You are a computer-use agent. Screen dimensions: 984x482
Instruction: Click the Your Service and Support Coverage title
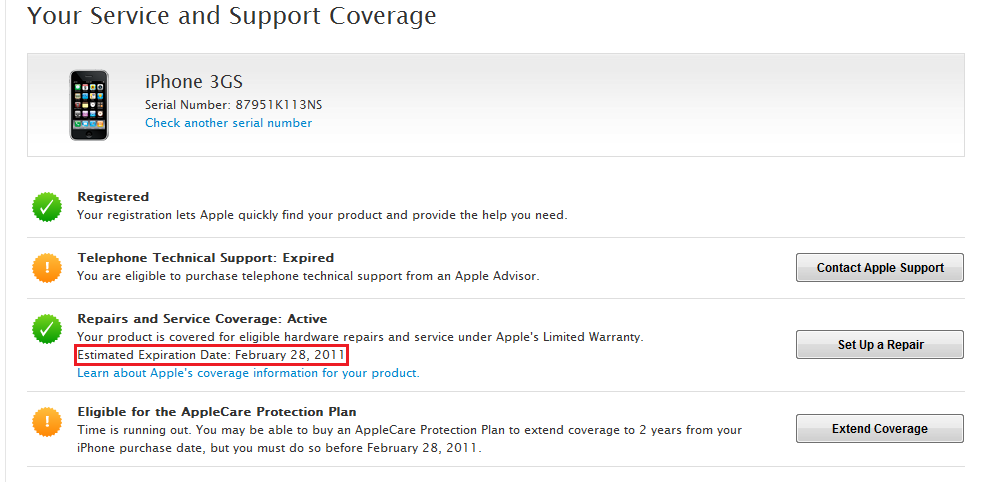[231, 16]
